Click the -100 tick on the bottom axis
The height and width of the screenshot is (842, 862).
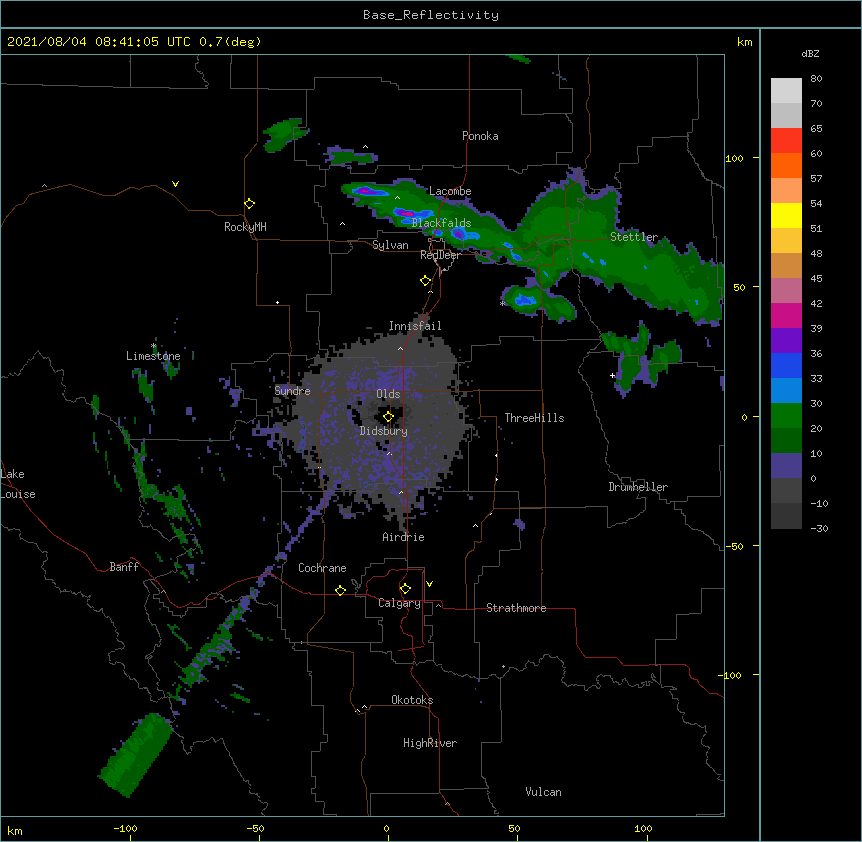tap(125, 828)
